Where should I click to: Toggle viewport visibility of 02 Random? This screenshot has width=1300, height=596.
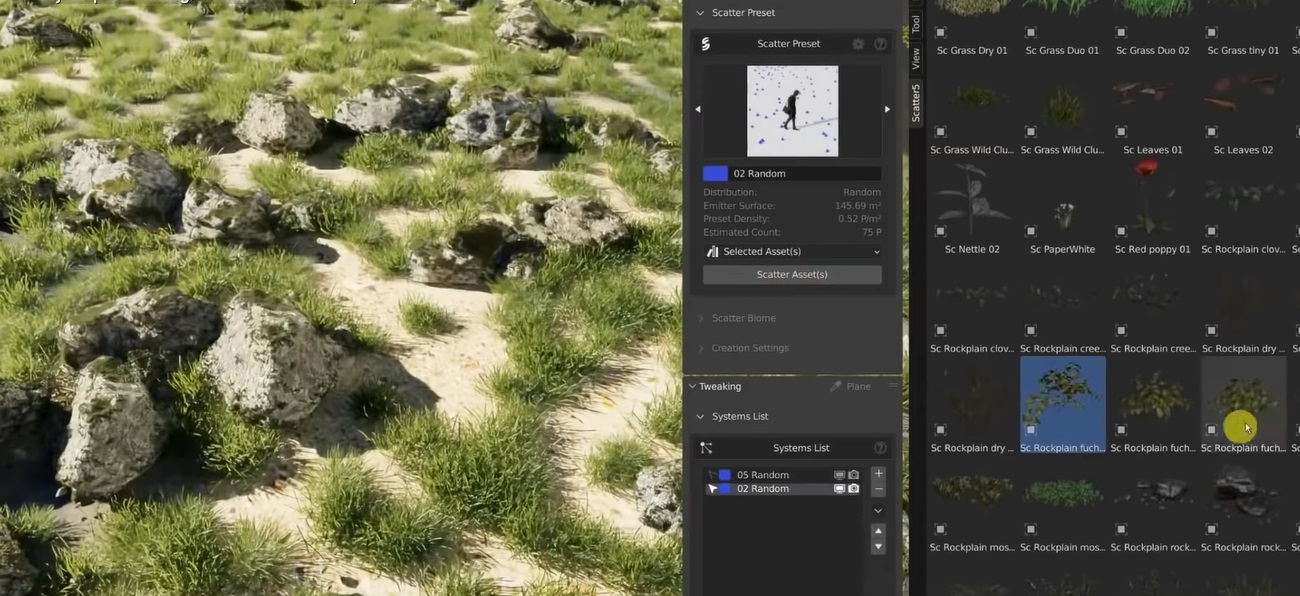pos(840,489)
